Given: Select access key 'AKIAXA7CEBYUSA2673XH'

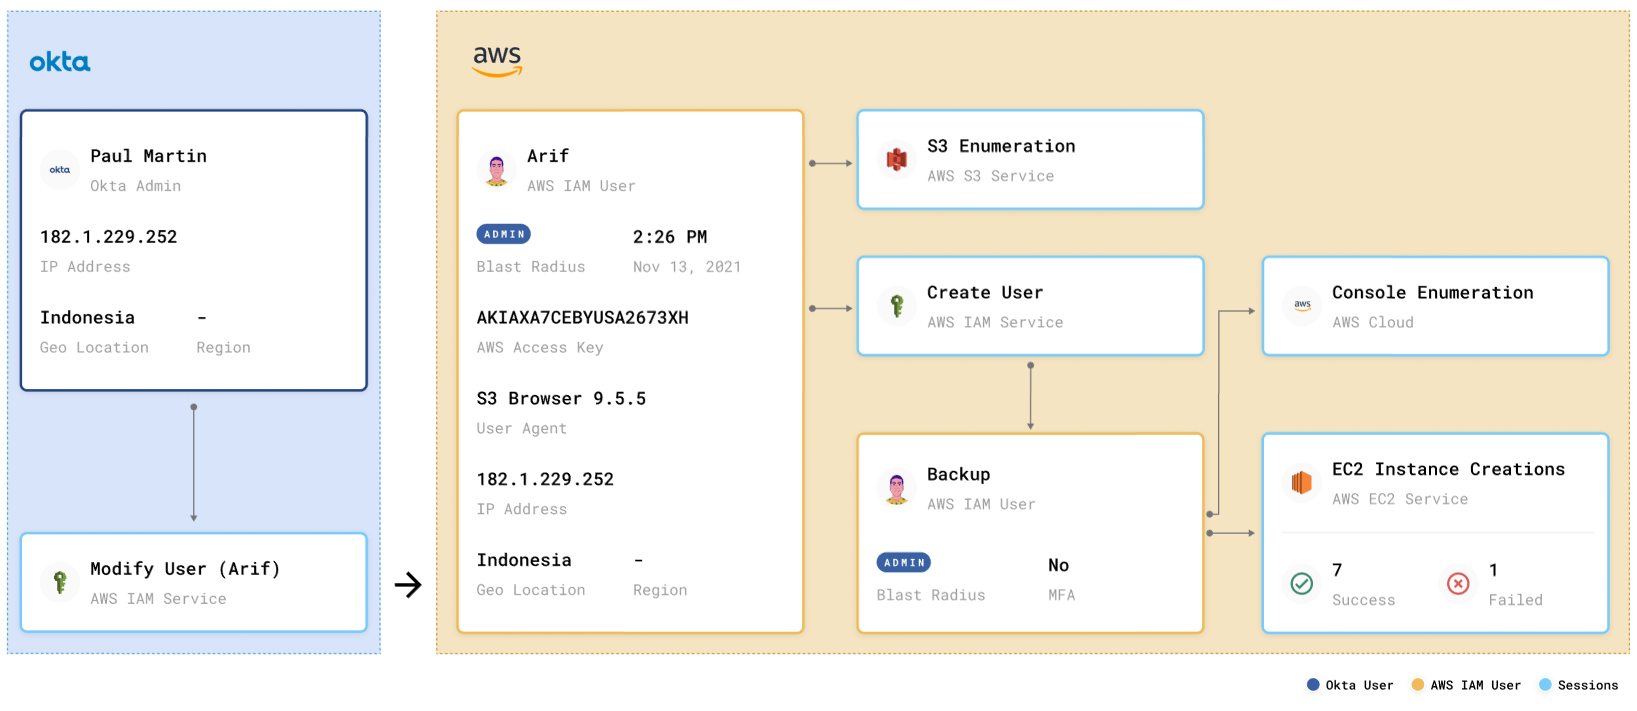Looking at the screenshot, I should 583,318.
